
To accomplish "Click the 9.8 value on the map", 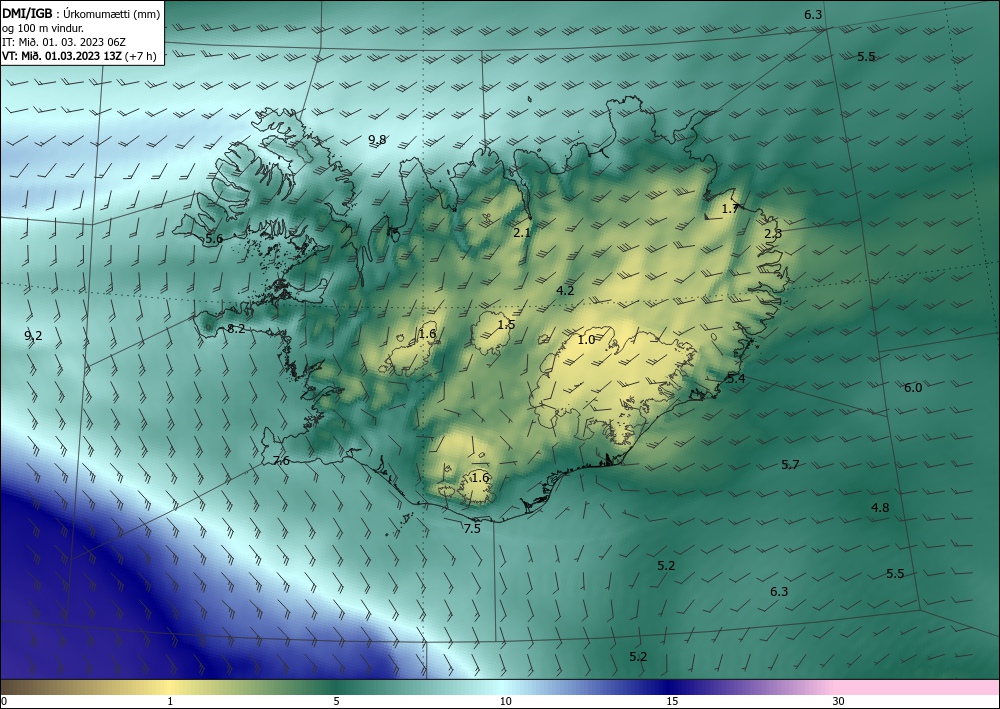I will (378, 140).
